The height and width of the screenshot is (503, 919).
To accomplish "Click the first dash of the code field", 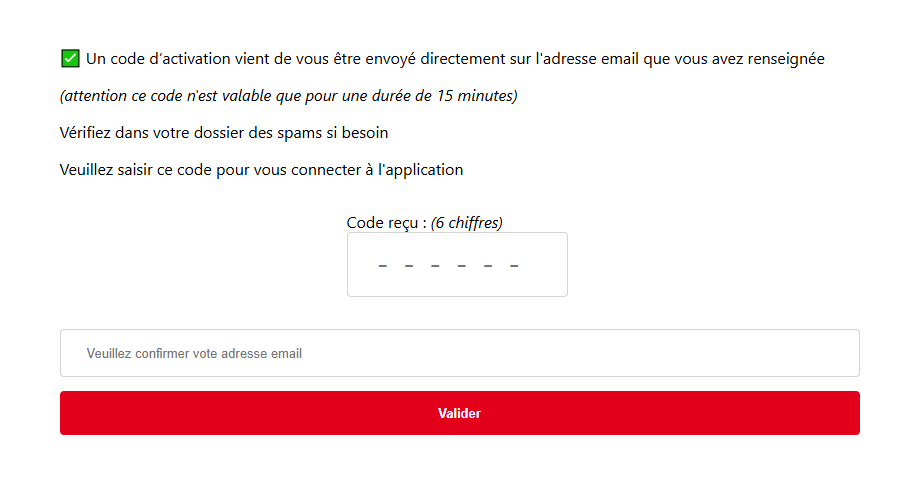I will pos(383,266).
